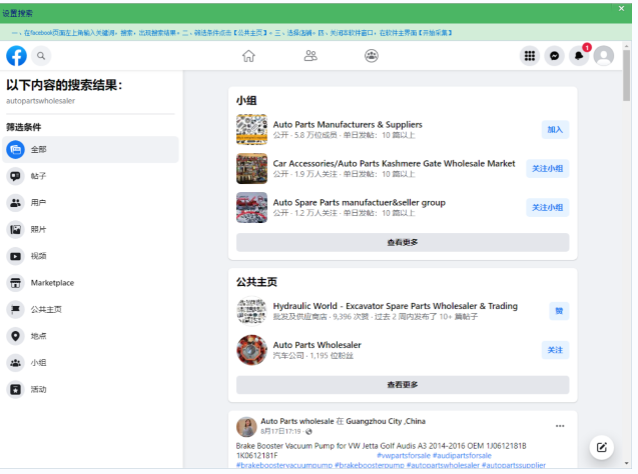Join Auto Parts Manufacturers & Suppliers group
638x474 pixels.
click(555, 130)
